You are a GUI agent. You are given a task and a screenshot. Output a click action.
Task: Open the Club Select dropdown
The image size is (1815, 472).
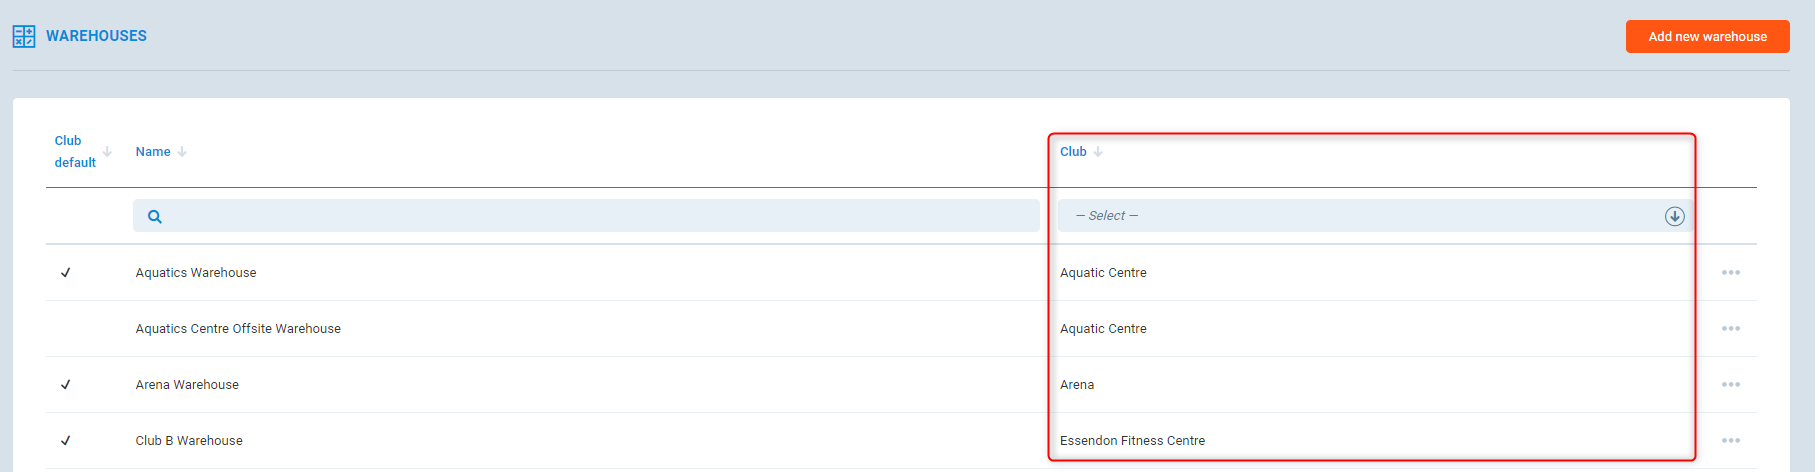pos(1360,216)
